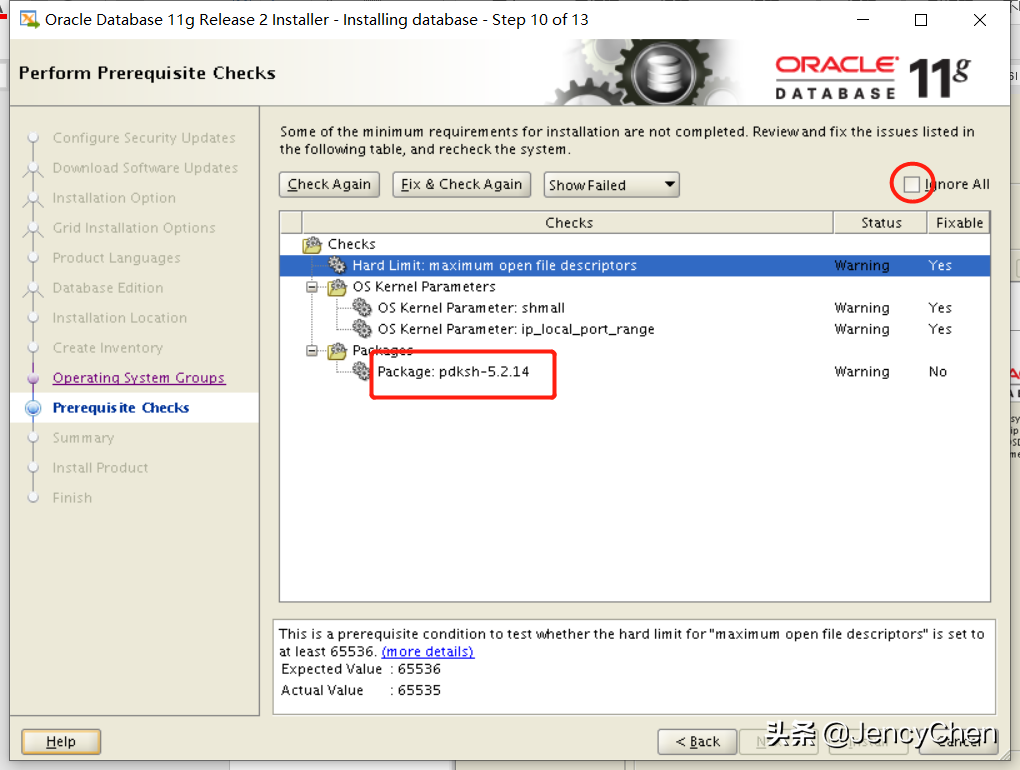Click the Product Languages step
The image size is (1020, 770).
point(116,258)
